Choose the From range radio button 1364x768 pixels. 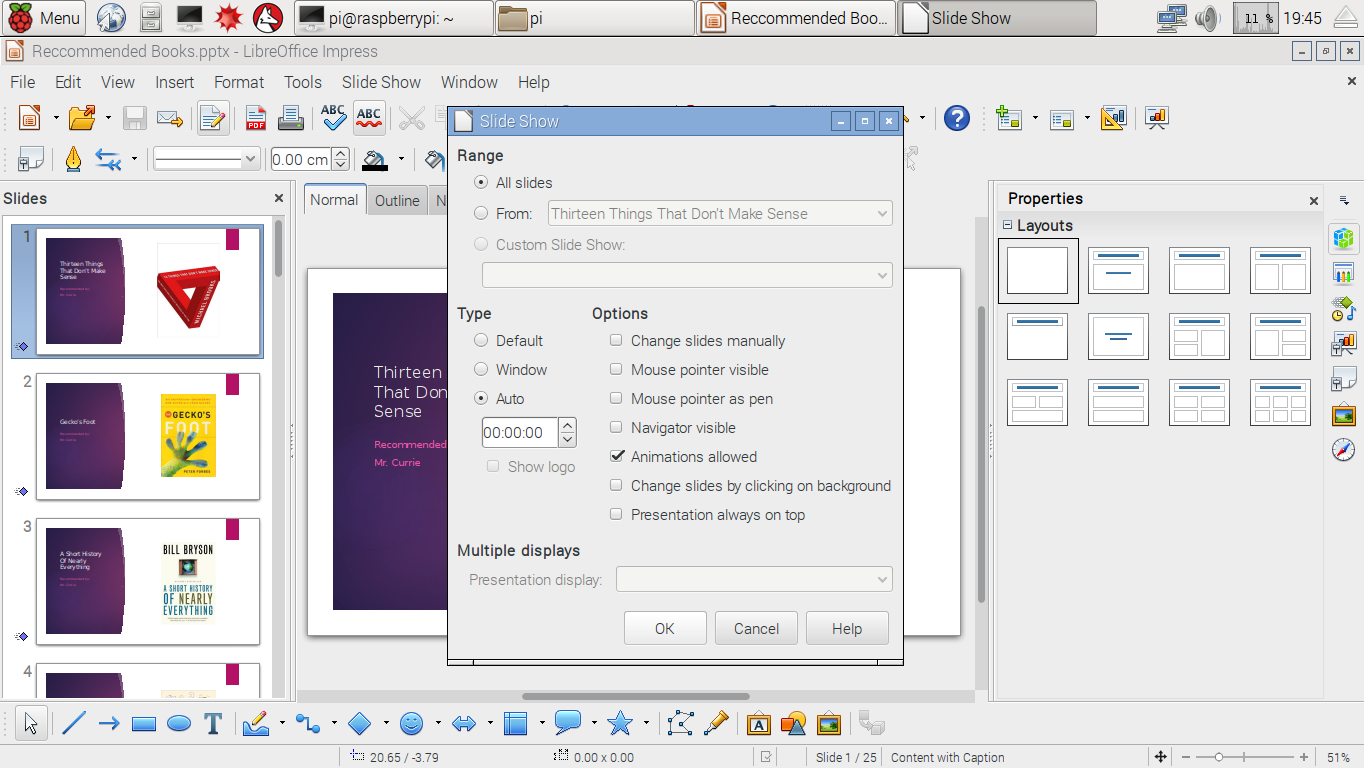coord(482,213)
